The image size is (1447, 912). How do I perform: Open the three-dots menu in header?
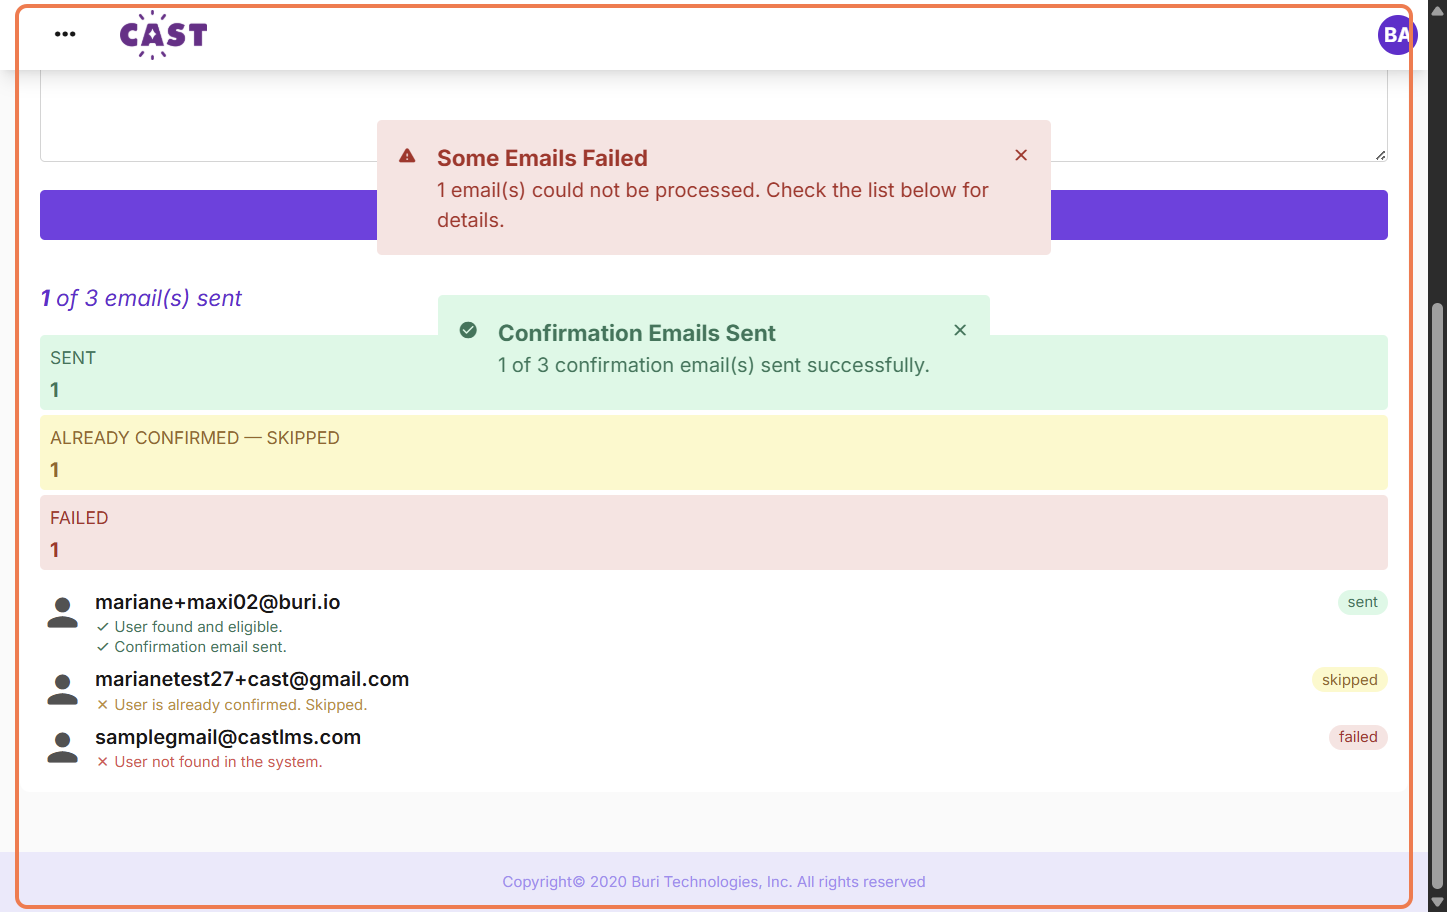65,34
